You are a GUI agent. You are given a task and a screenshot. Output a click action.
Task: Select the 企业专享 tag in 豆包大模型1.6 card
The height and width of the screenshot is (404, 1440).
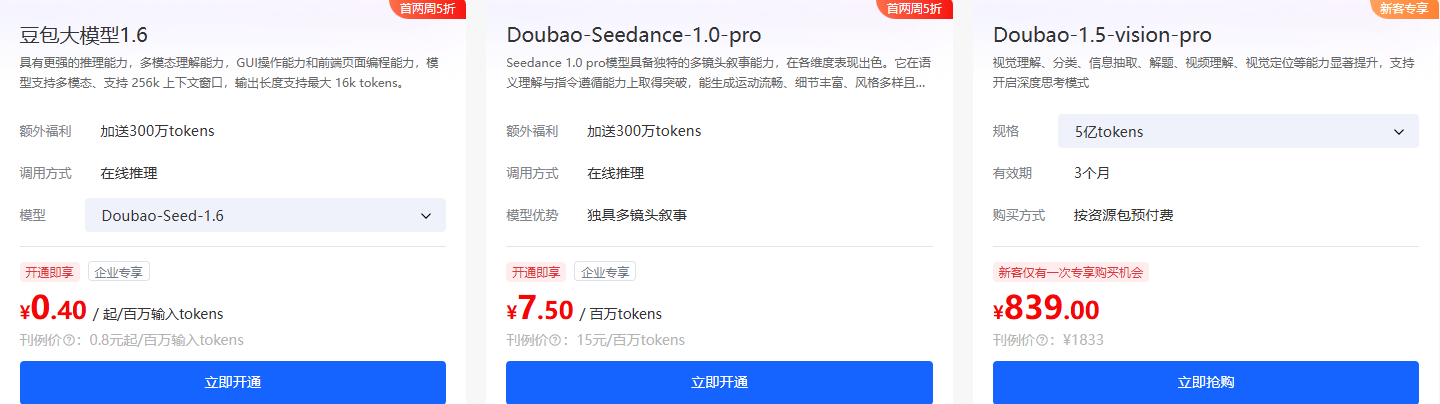[x=119, y=272]
